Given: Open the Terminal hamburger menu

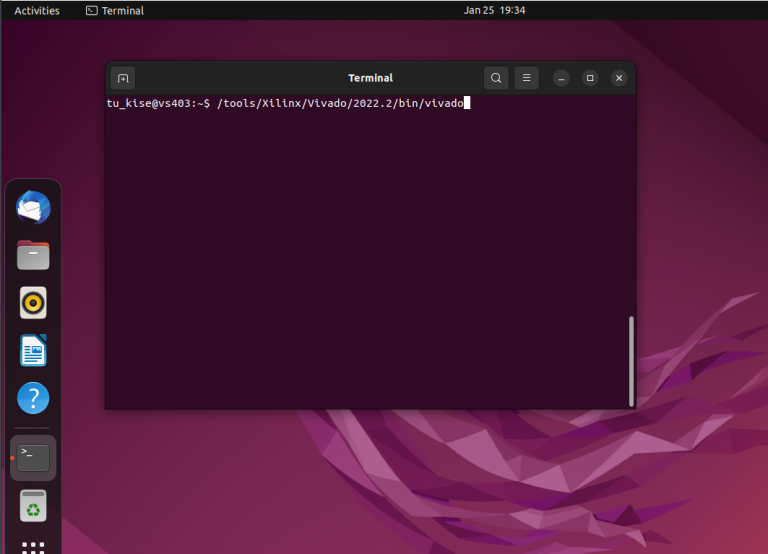Looking at the screenshot, I should pos(526,78).
